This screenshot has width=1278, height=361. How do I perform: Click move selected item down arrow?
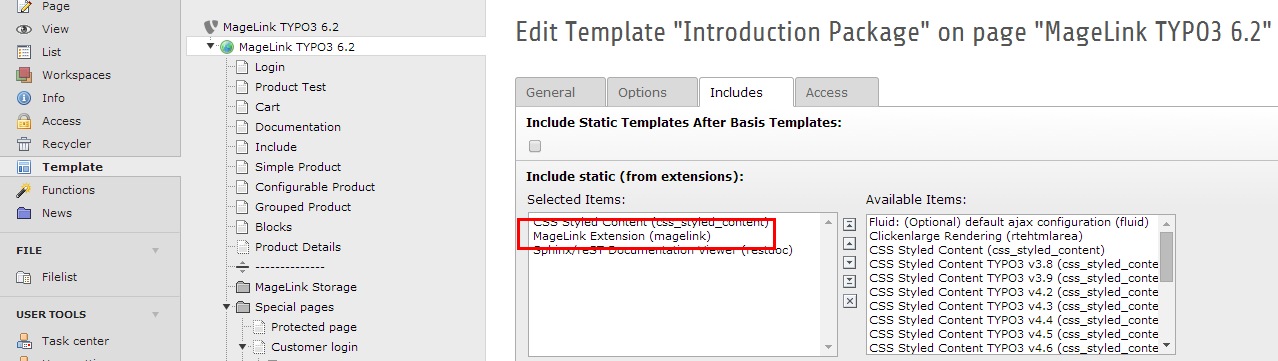pyautogui.click(x=850, y=262)
